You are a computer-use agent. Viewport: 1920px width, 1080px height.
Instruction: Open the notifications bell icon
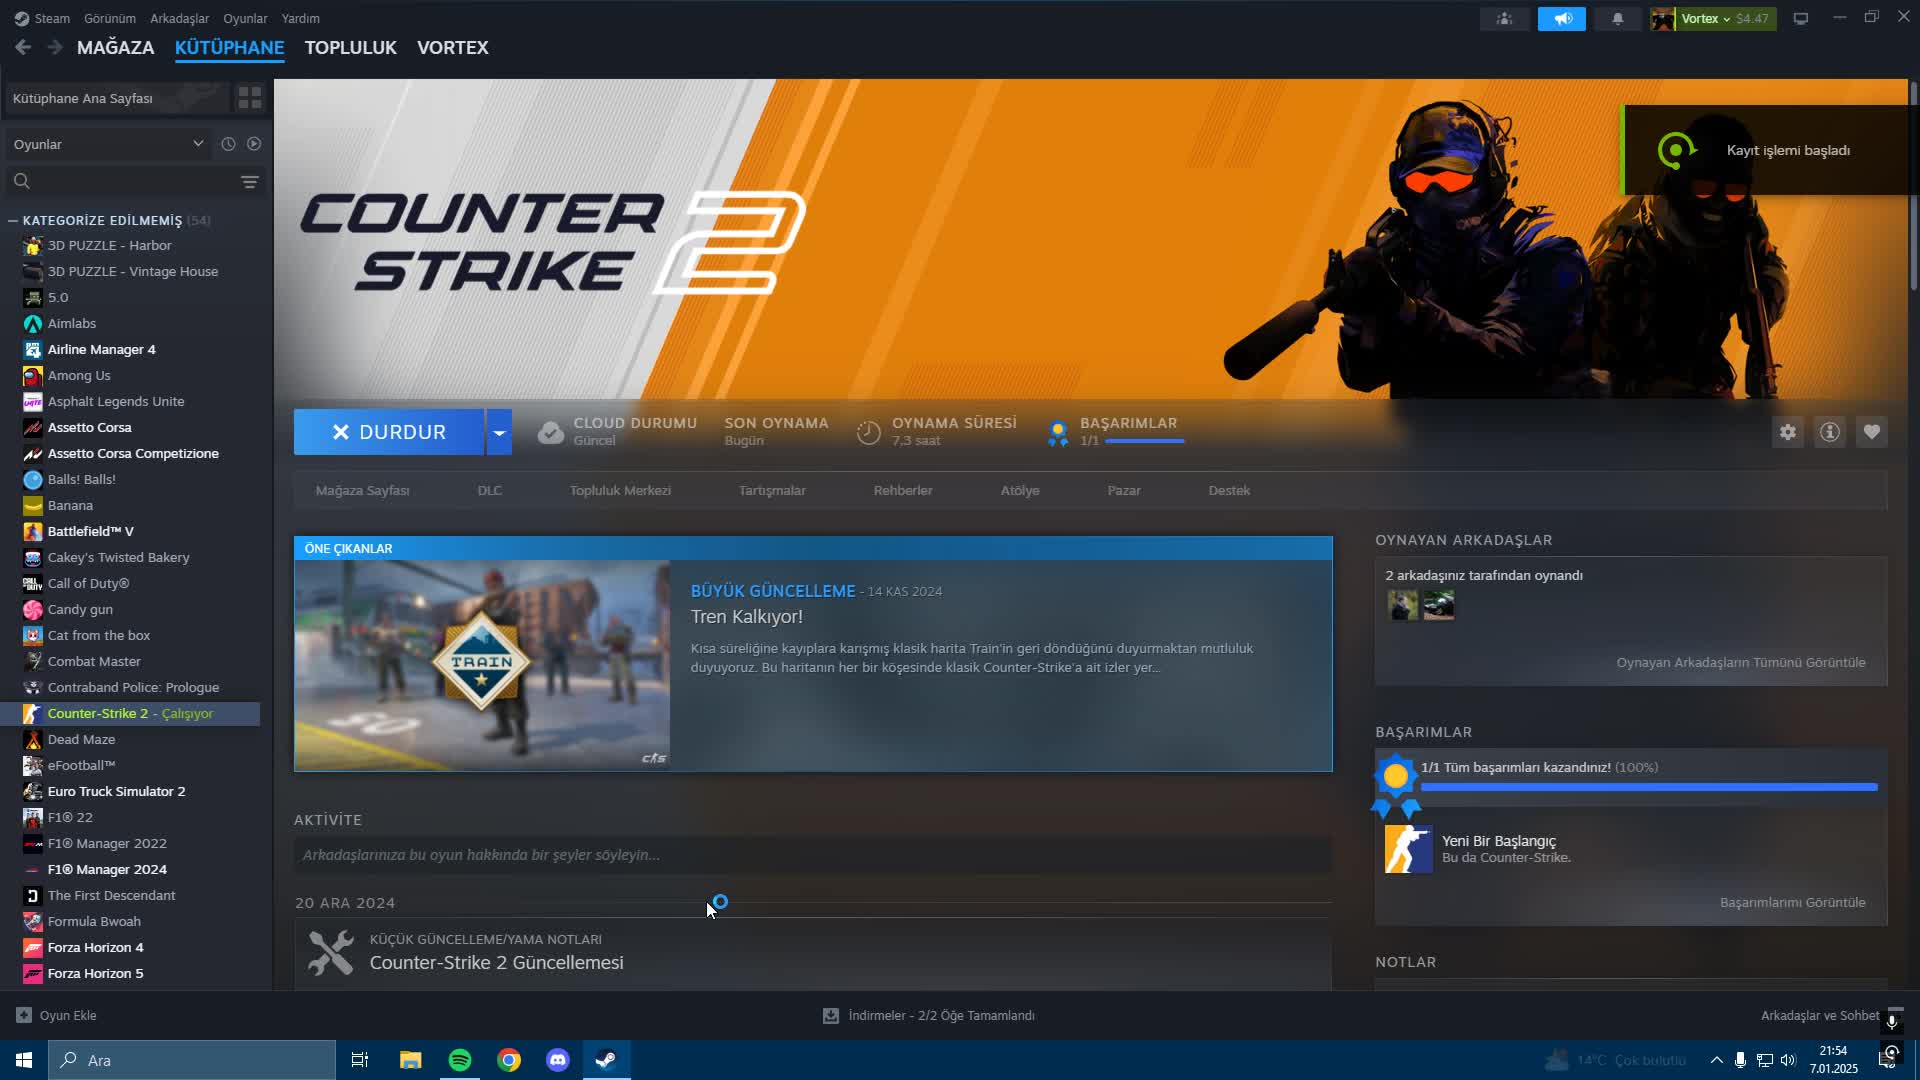tap(1617, 19)
